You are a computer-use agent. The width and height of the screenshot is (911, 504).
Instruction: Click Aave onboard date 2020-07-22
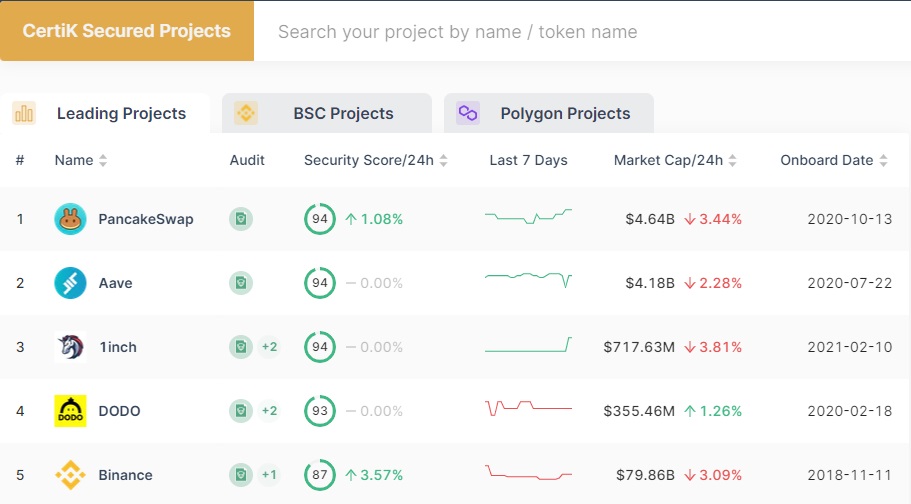(x=849, y=283)
